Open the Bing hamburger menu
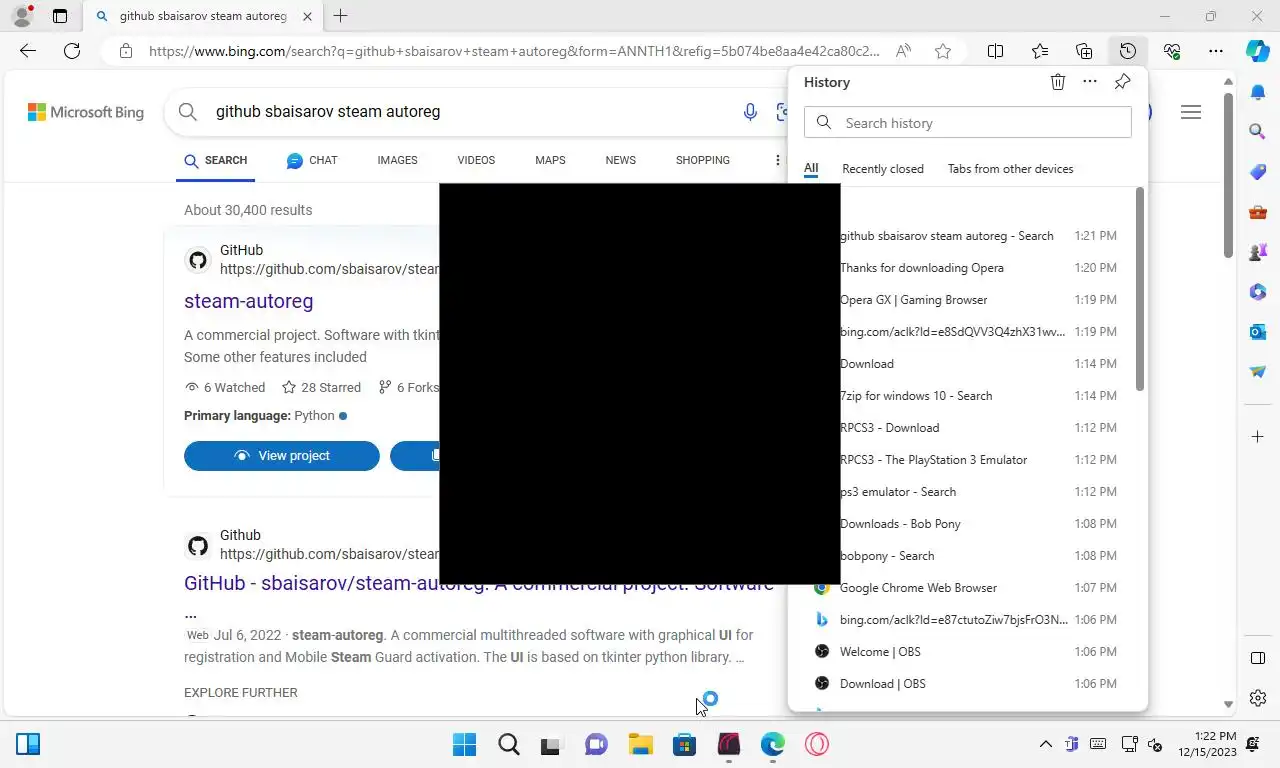 pos(1191,112)
